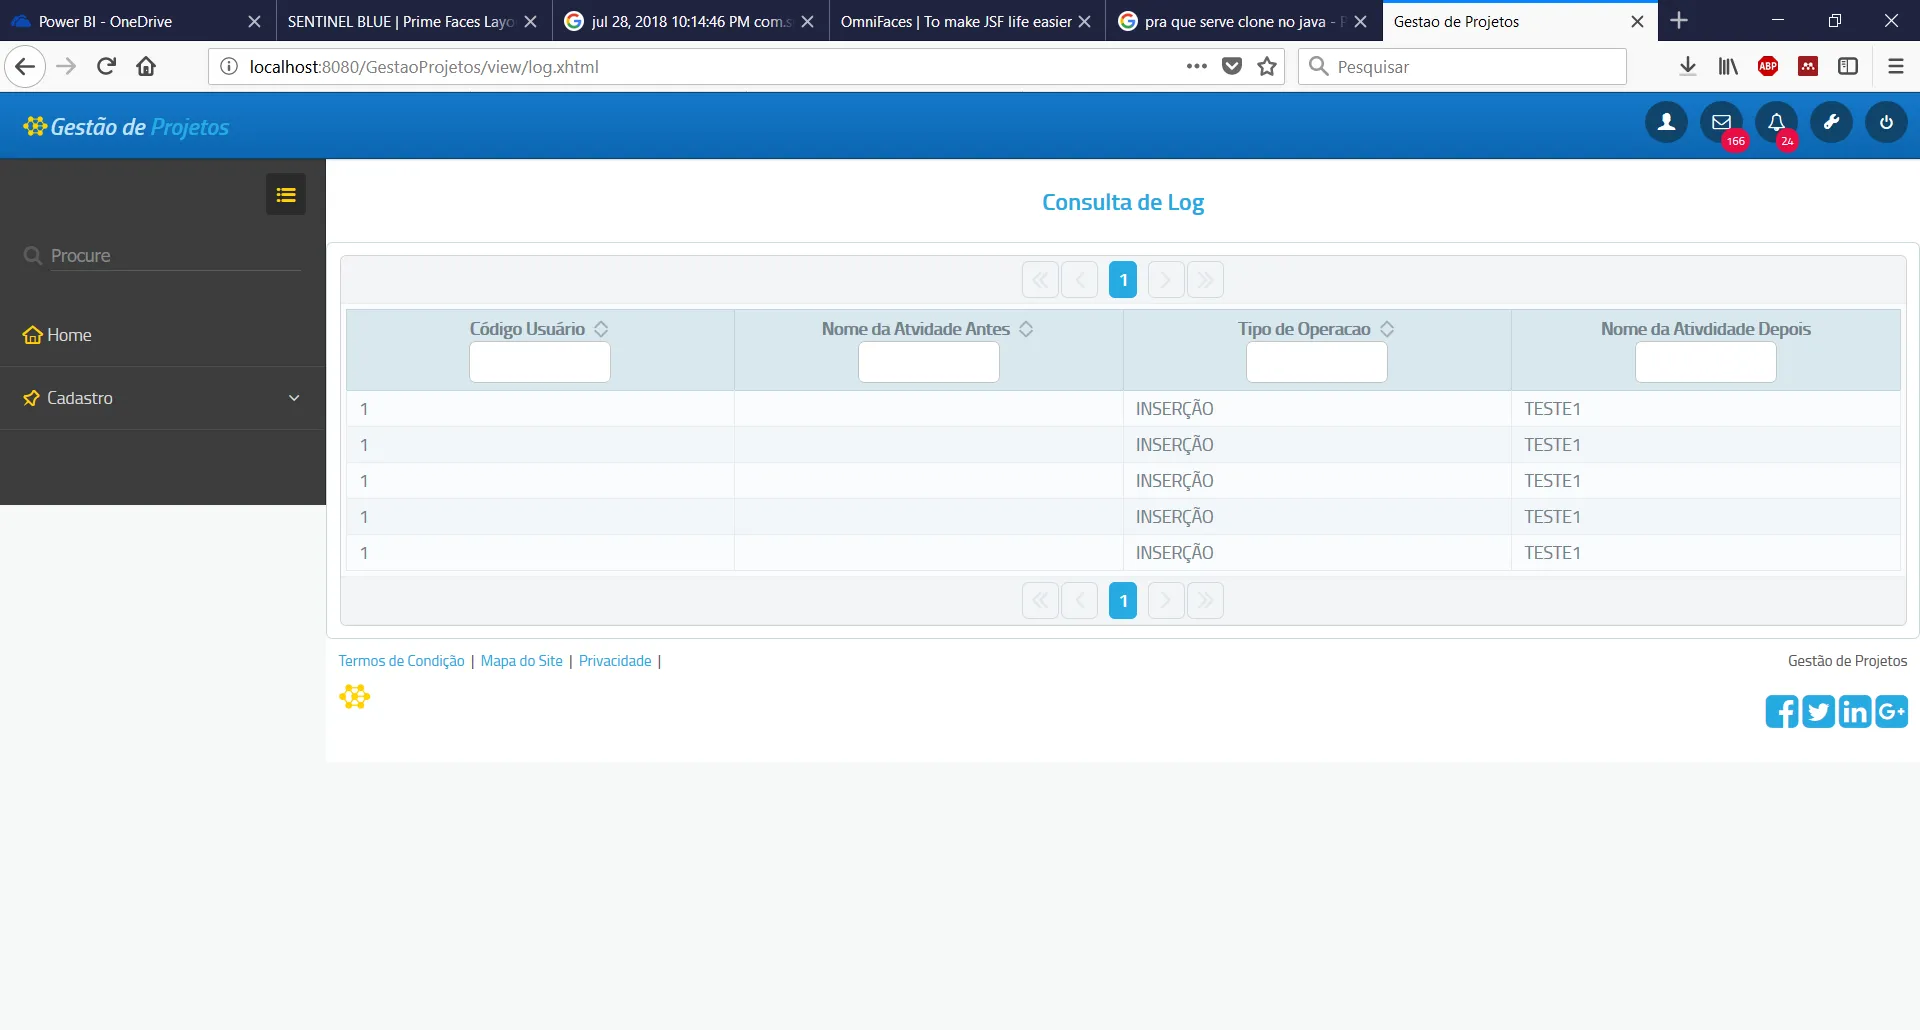The height and width of the screenshot is (1030, 1920).
Task: Click the wrench settings icon
Action: coord(1831,123)
